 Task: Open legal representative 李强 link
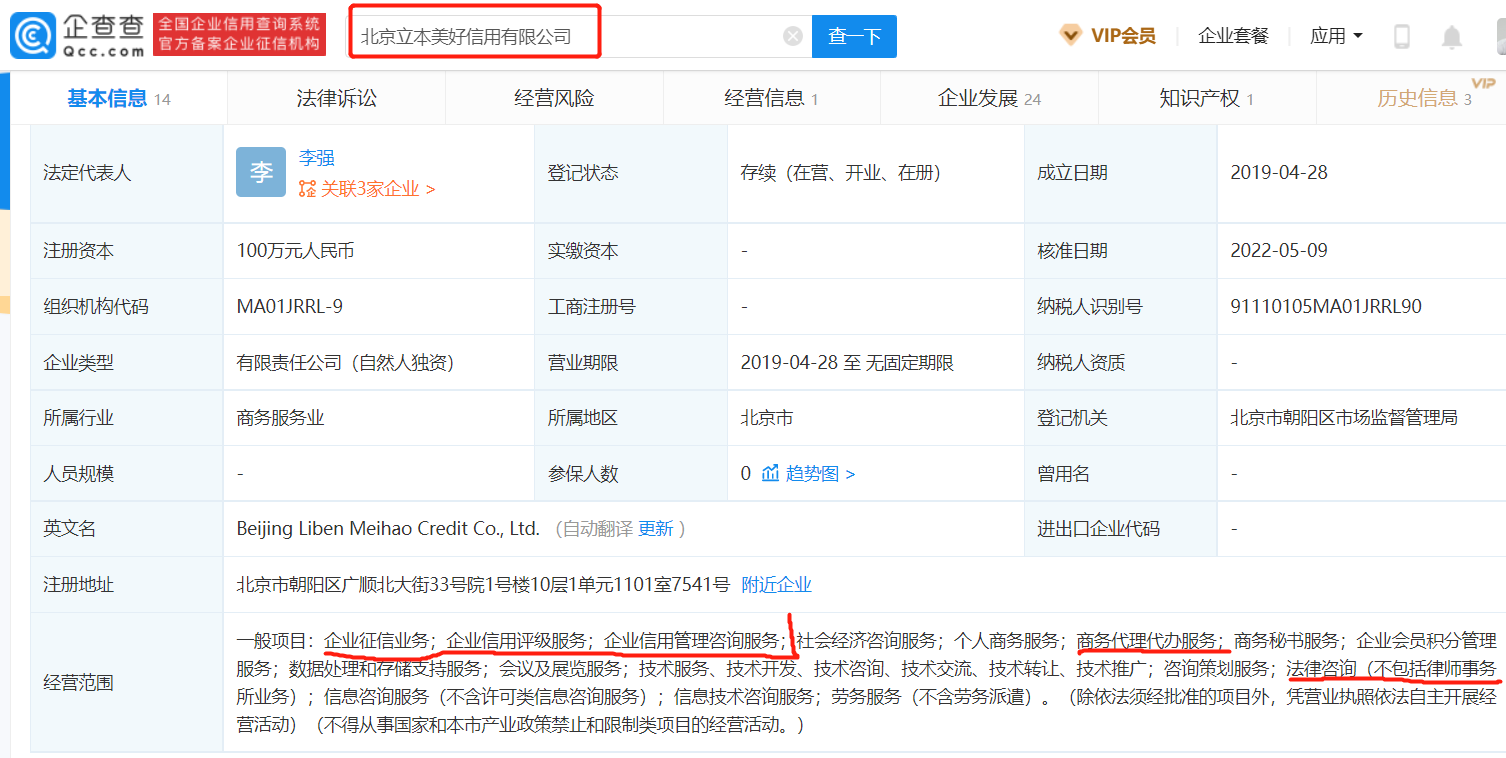click(317, 158)
